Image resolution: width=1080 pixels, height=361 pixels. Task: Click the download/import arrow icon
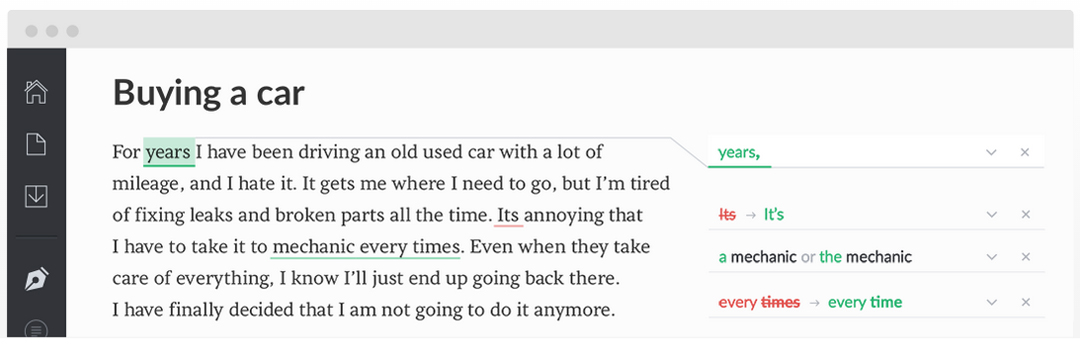36,196
